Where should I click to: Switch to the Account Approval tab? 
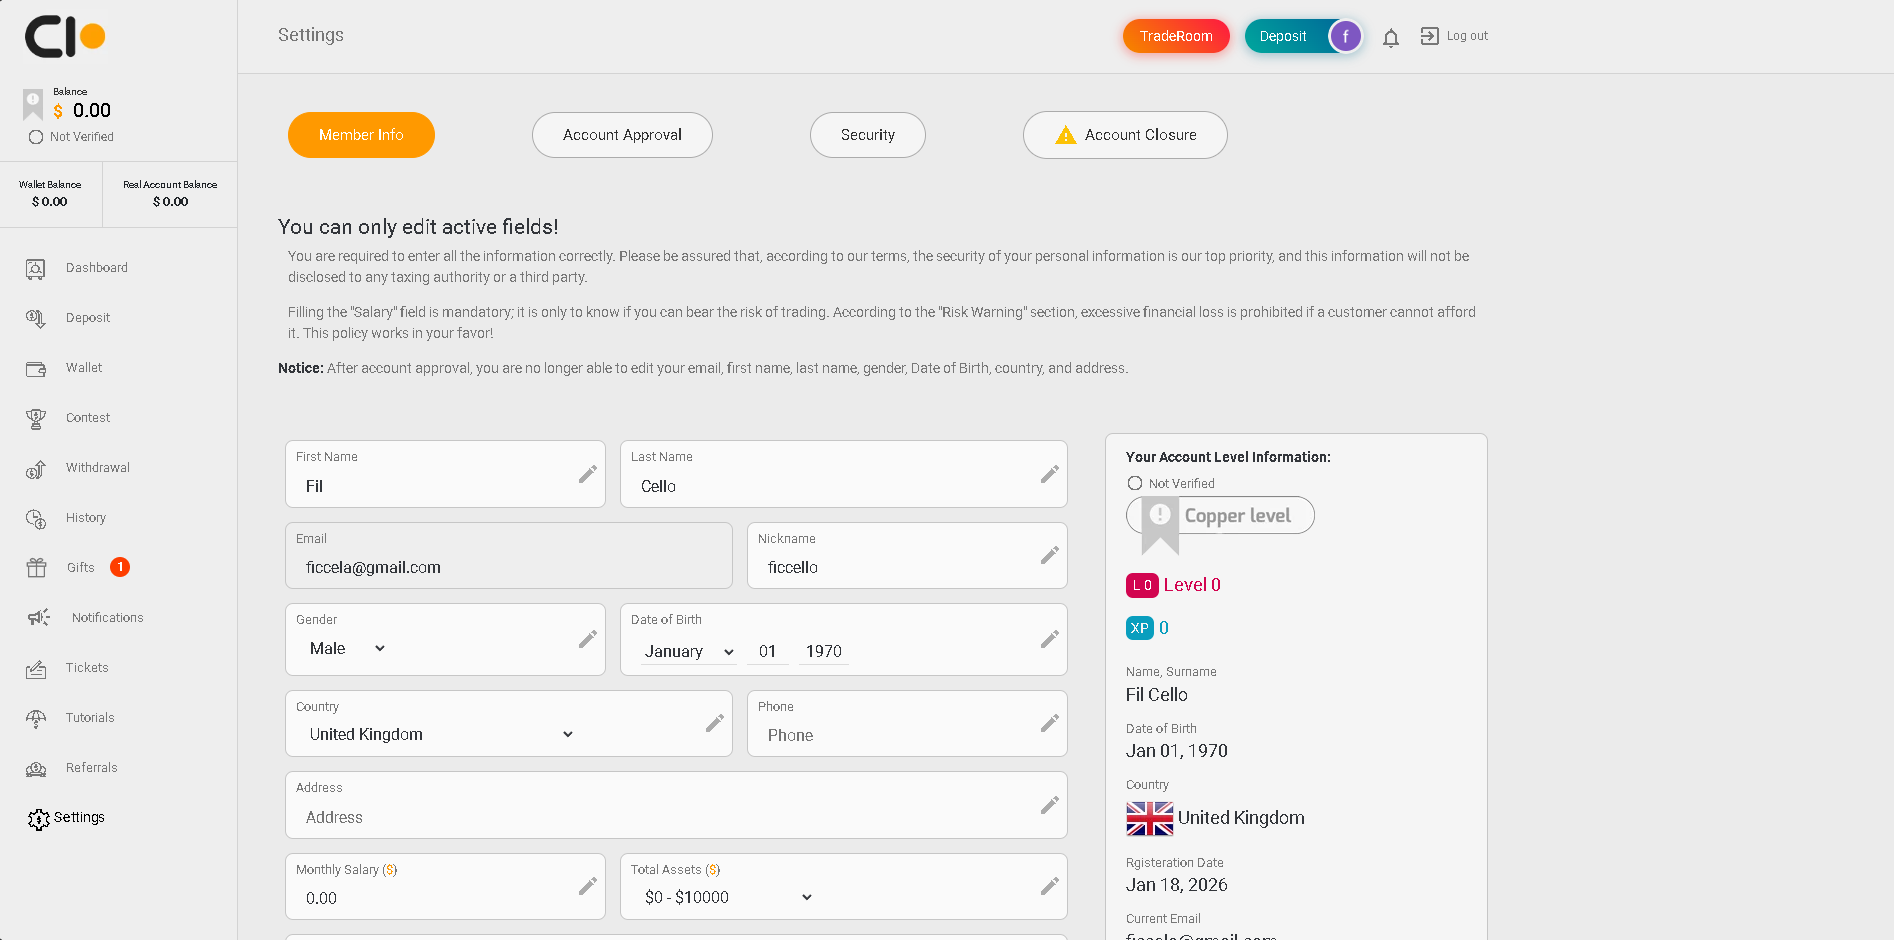(622, 135)
